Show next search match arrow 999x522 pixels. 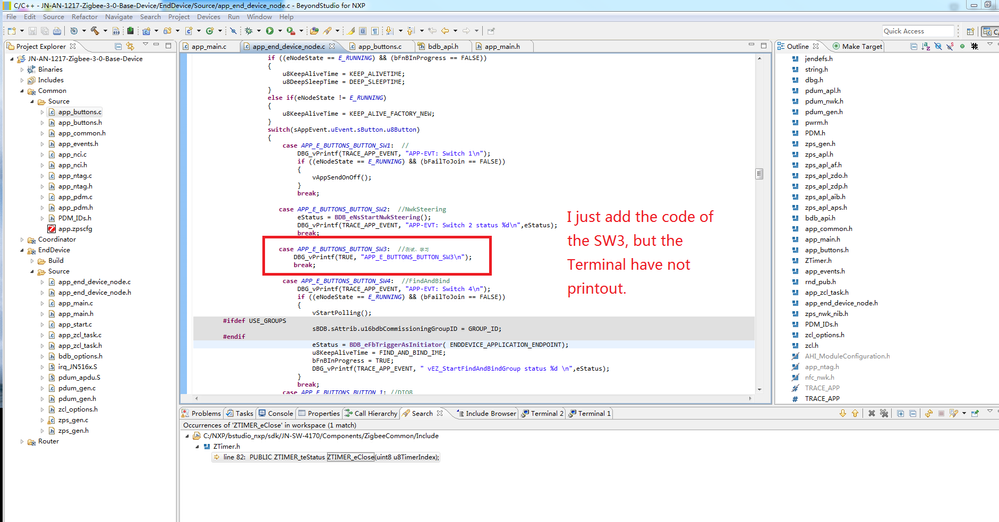coord(843,414)
